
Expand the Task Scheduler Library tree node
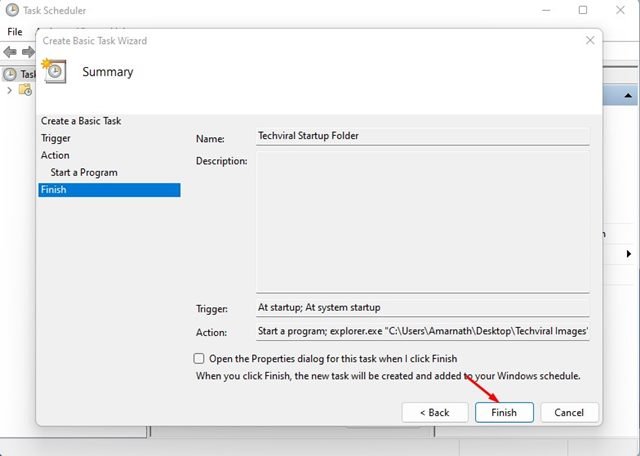coord(9,90)
